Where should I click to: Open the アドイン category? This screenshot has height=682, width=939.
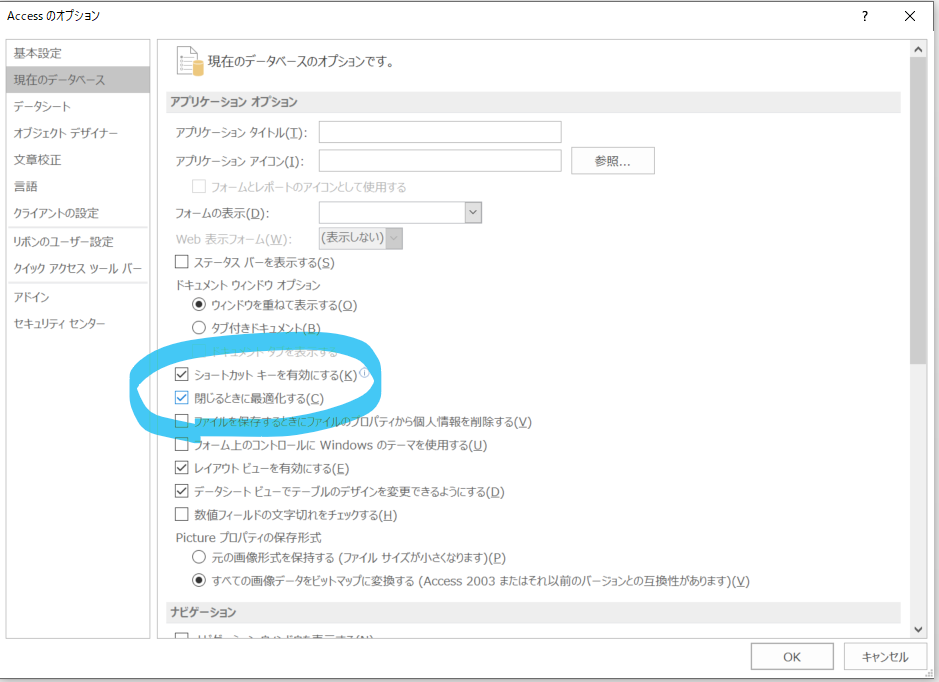78,297
